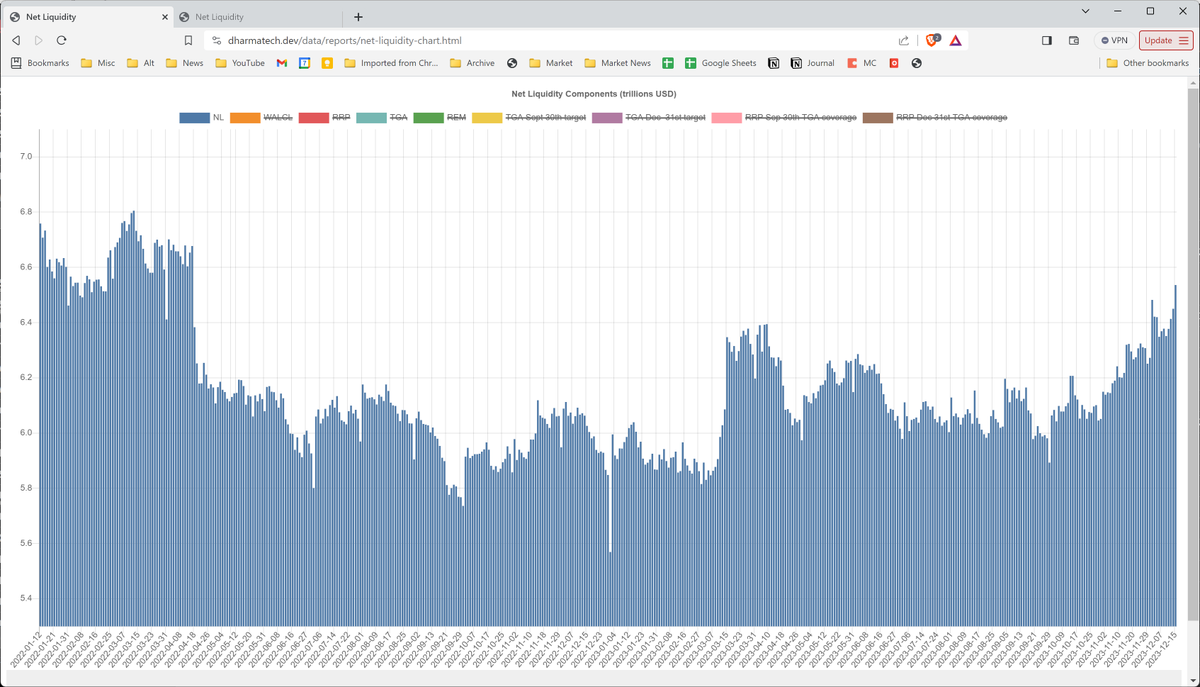Click the Notion bookmark icon
Image resolution: width=1200 pixels, height=687 pixels.
point(773,63)
